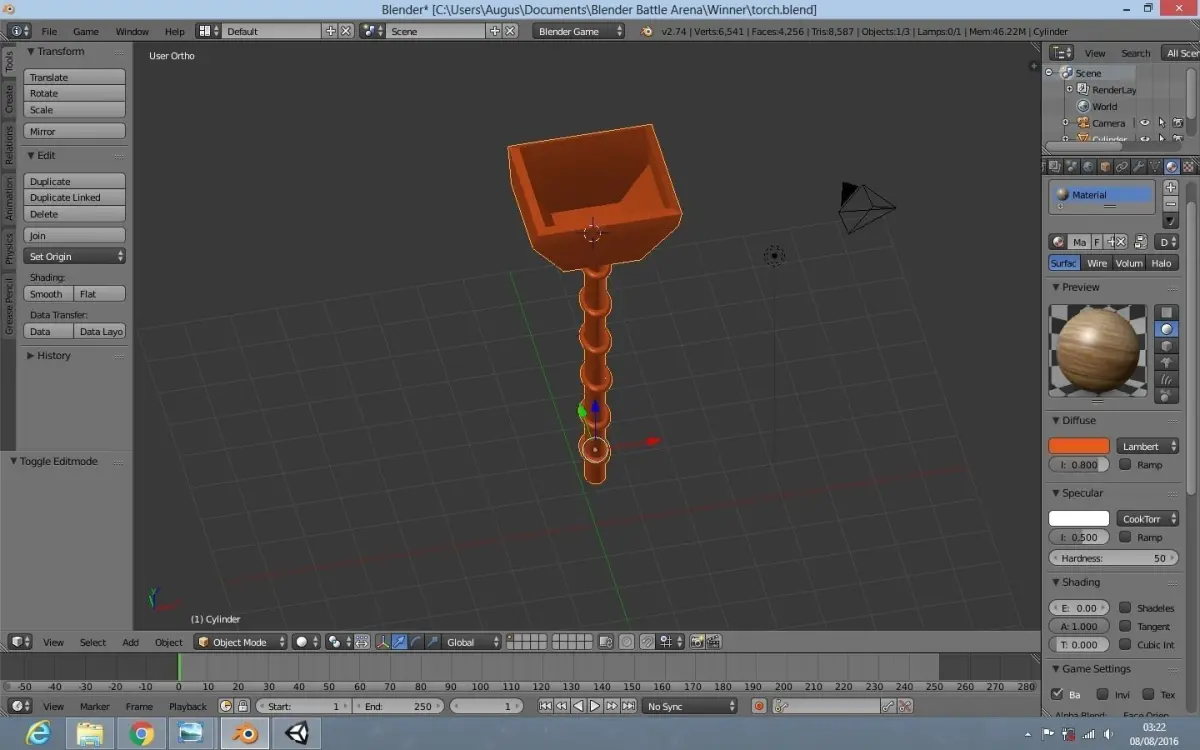Open the World properties tab (globe icon)
The image size is (1200, 750).
(x=1089, y=165)
